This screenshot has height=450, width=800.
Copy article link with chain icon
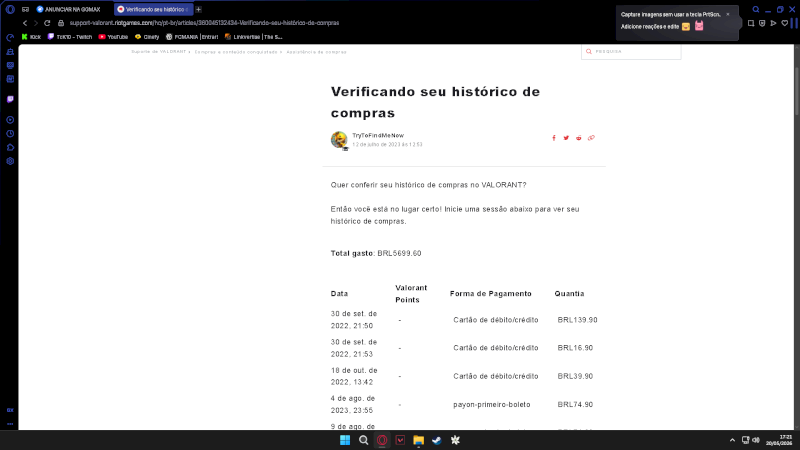pos(591,138)
